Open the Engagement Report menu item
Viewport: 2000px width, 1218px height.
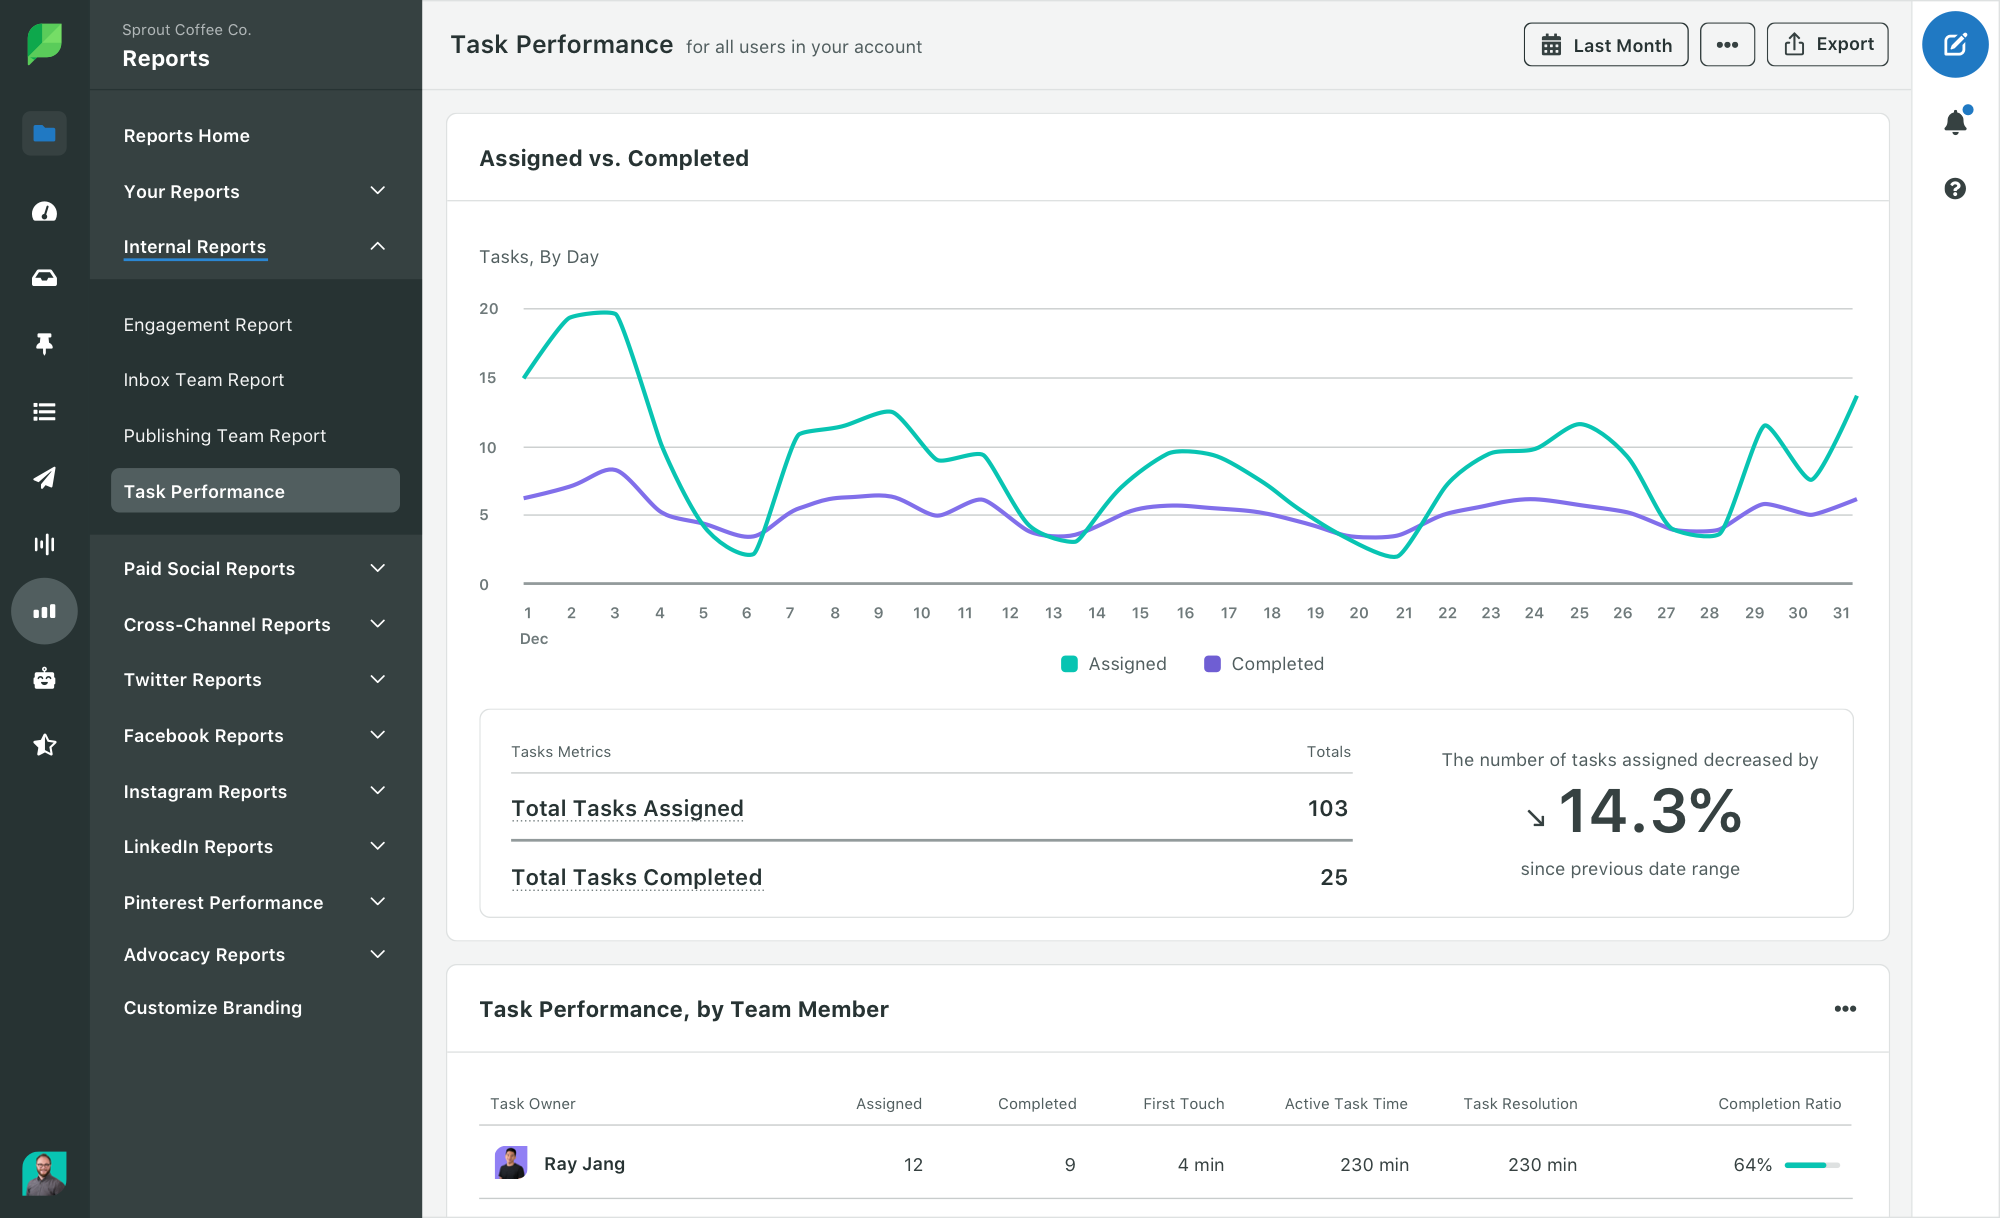(x=208, y=325)
